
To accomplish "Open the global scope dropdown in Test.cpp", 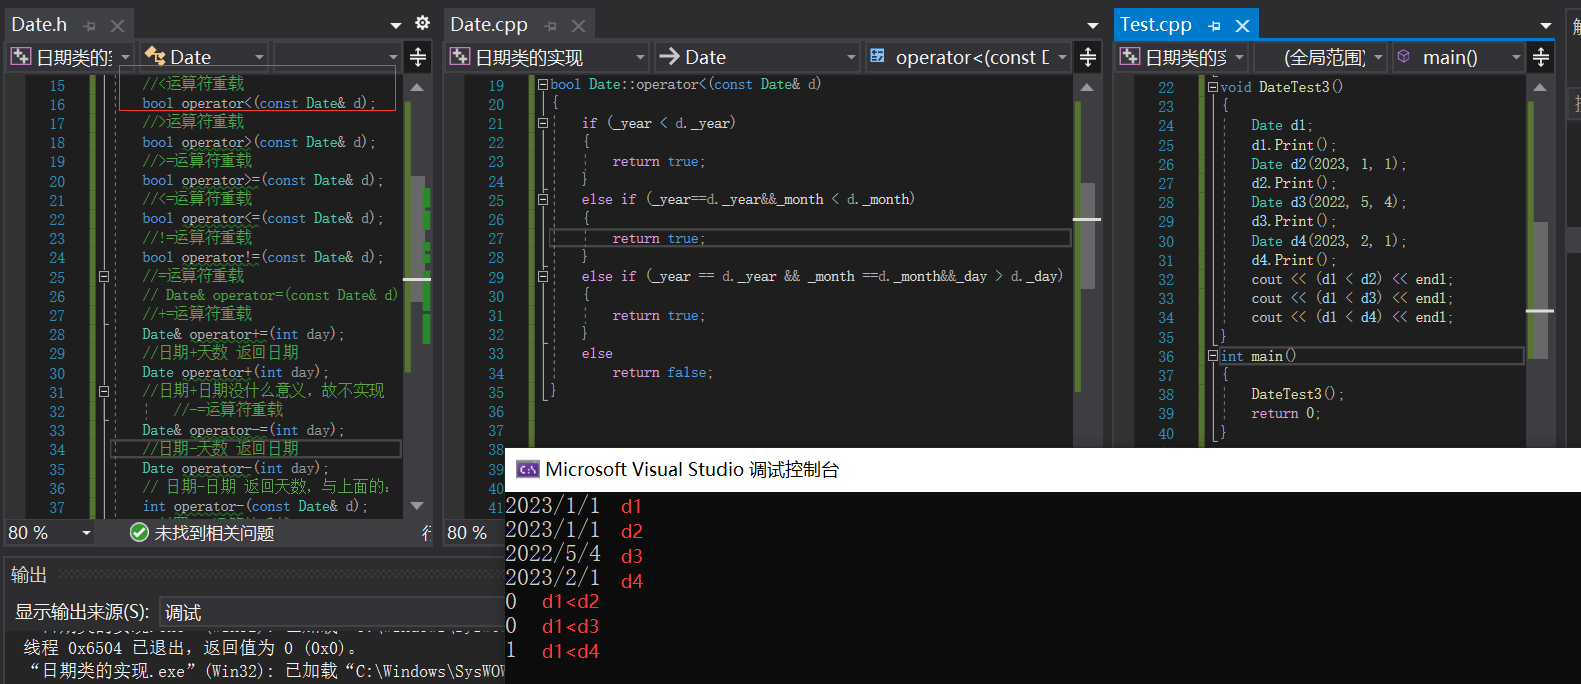I will coord(1378,57).
